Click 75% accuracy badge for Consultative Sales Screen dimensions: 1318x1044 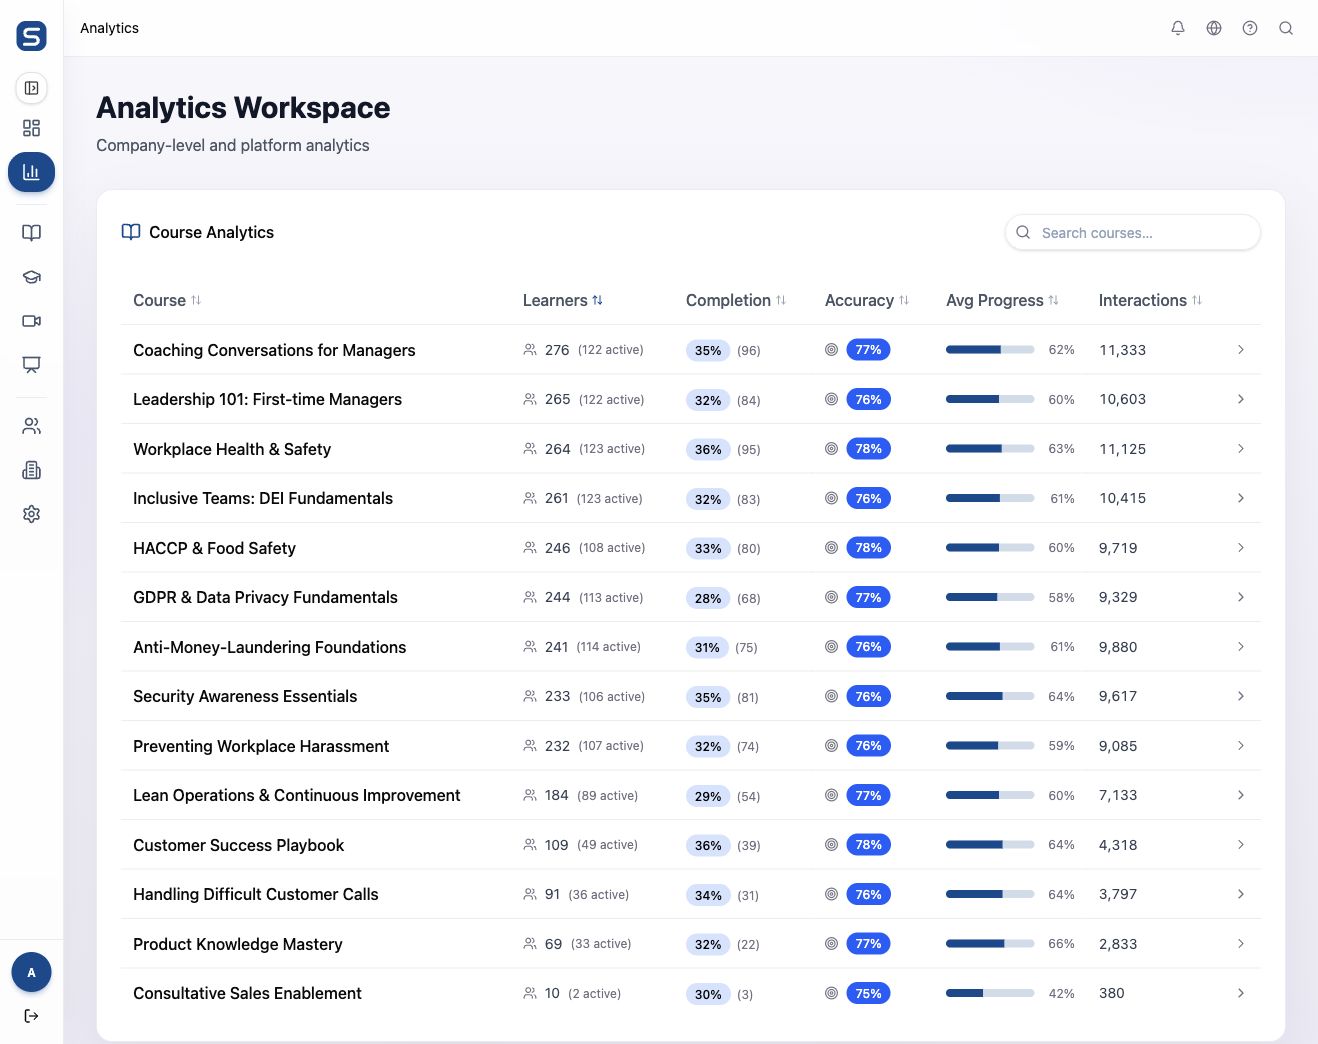click(x=868, y=993)
